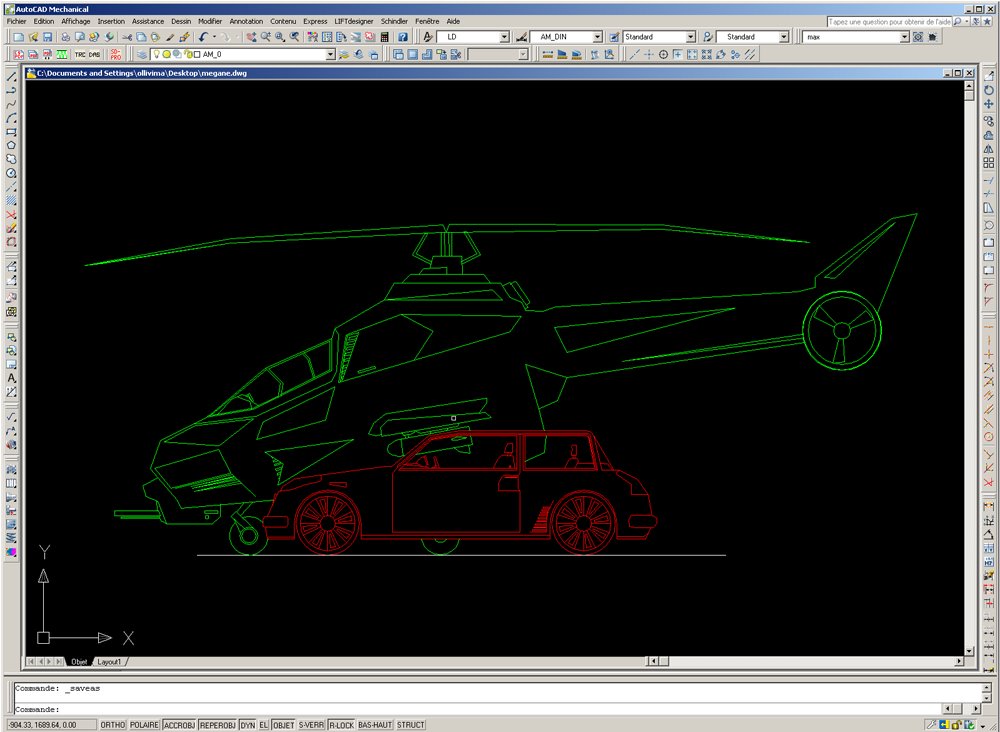
Task: Click the calculator icon in the toolbar
Action: pos(385,37)
